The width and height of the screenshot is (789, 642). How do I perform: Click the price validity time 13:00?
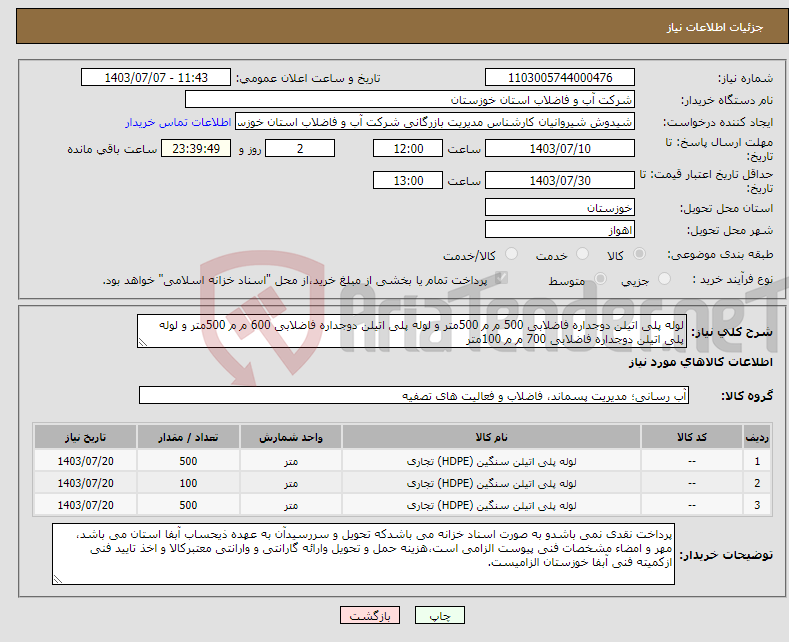point(408,180)
